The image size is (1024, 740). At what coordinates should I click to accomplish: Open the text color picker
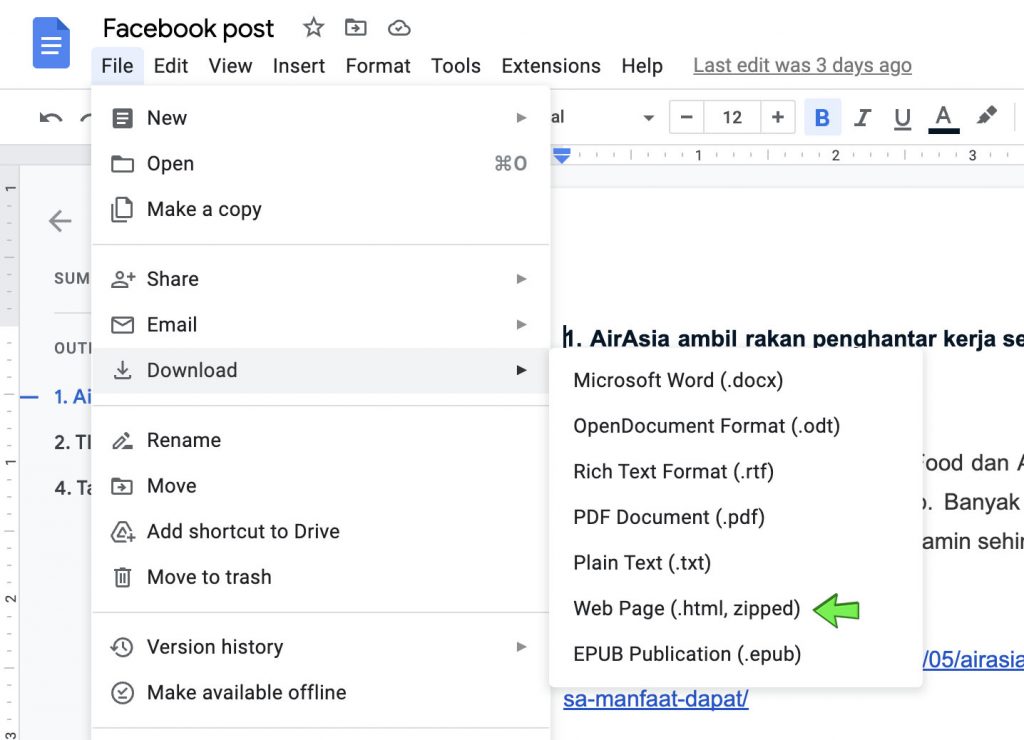944,118
